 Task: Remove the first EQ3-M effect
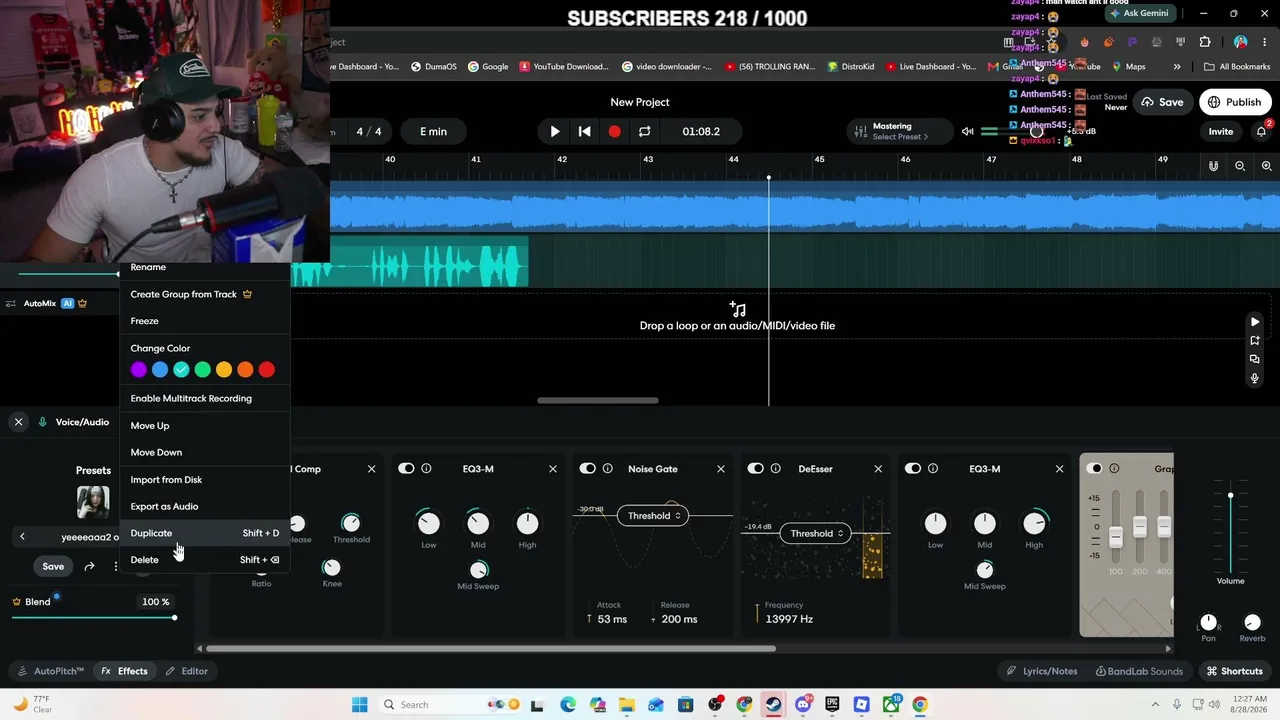coord(553,469)
